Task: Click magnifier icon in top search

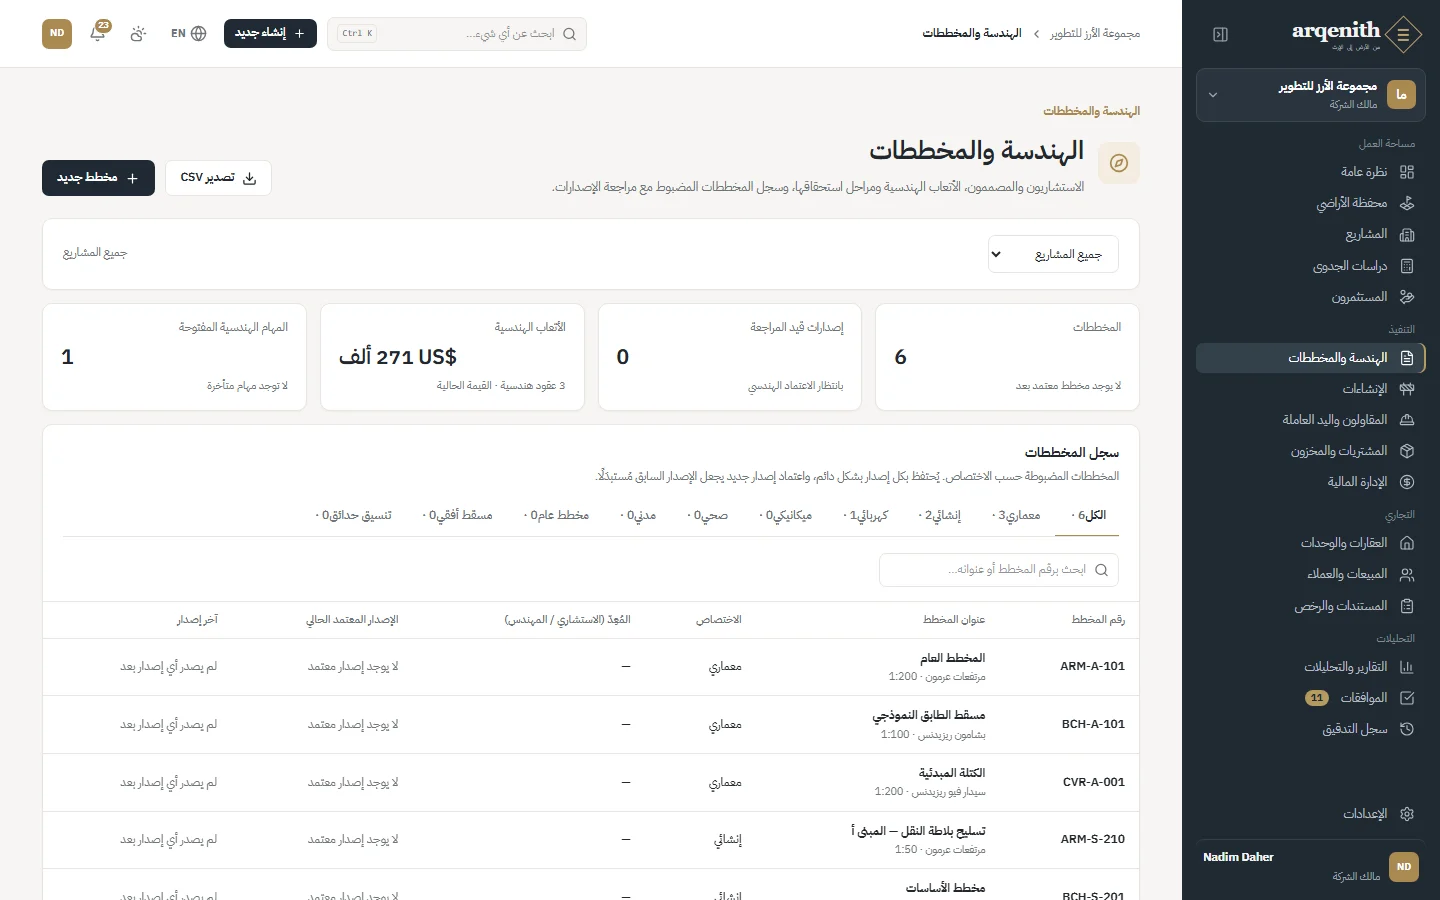Action: click(569, 34)
